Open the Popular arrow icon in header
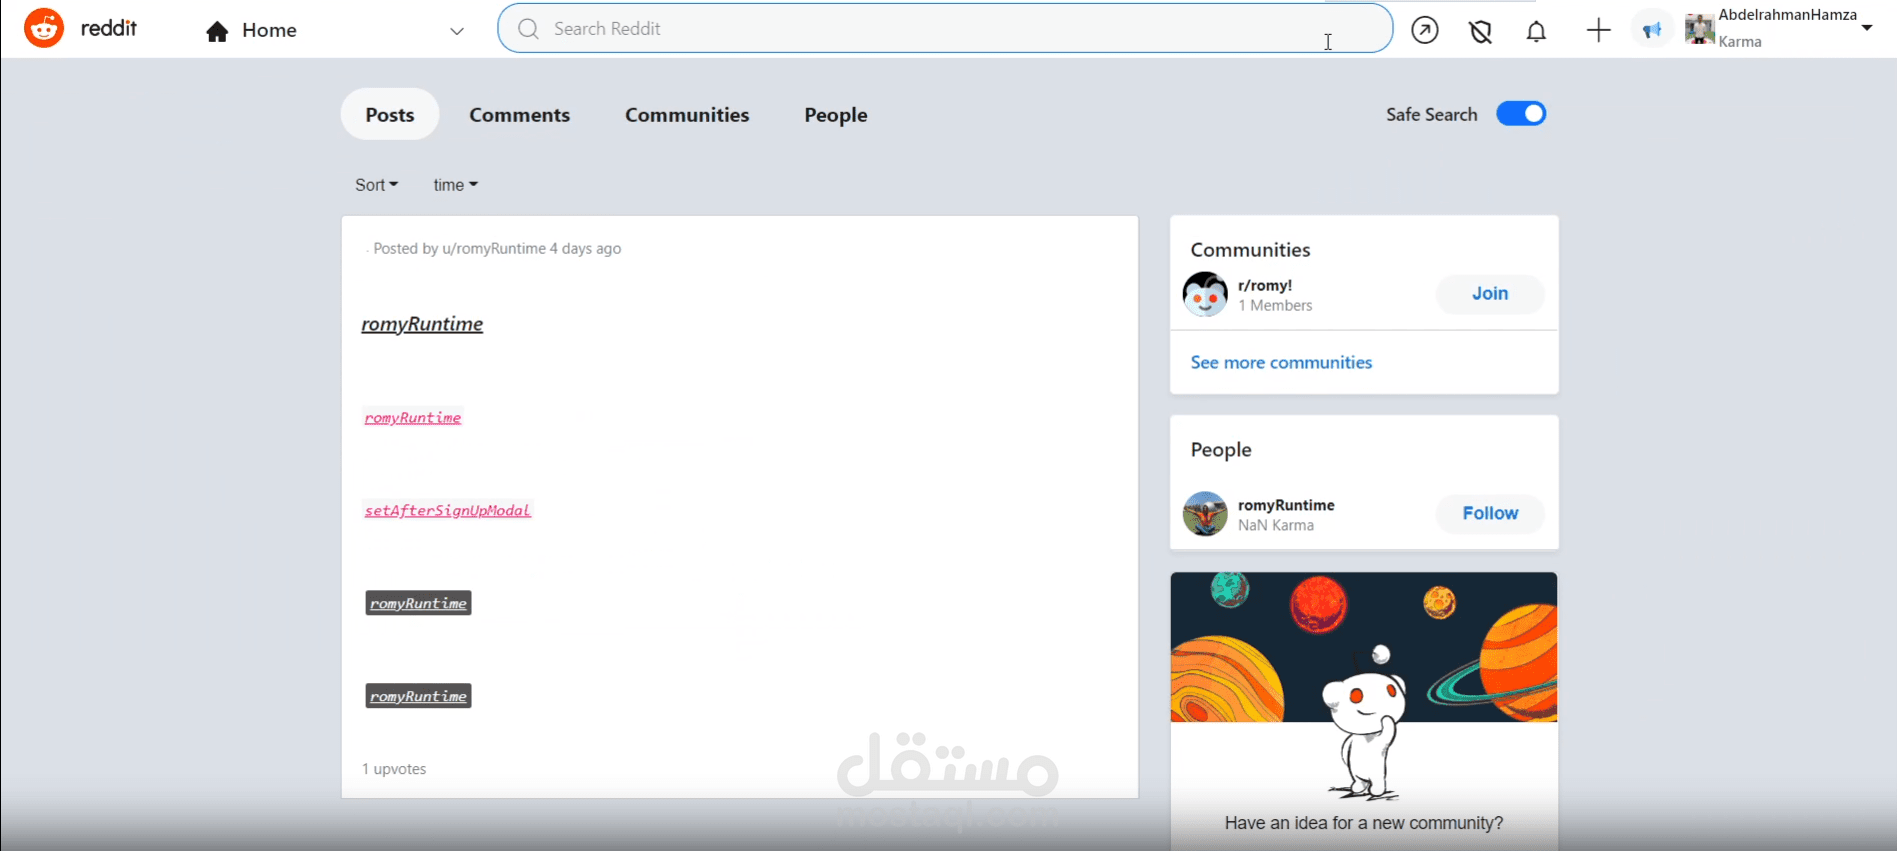1897x851 pixels. coord(1425,30)
